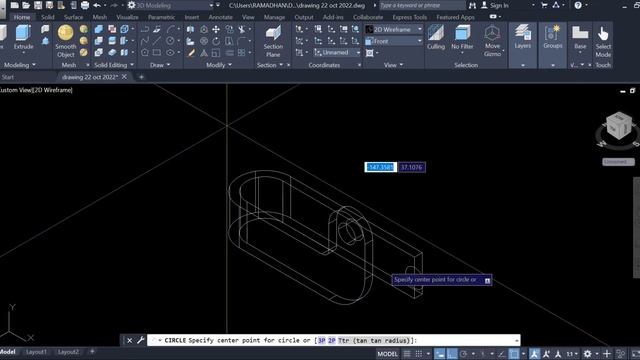Cancel the command with command line X
640x360 pixels.
(x=129, y=340)
